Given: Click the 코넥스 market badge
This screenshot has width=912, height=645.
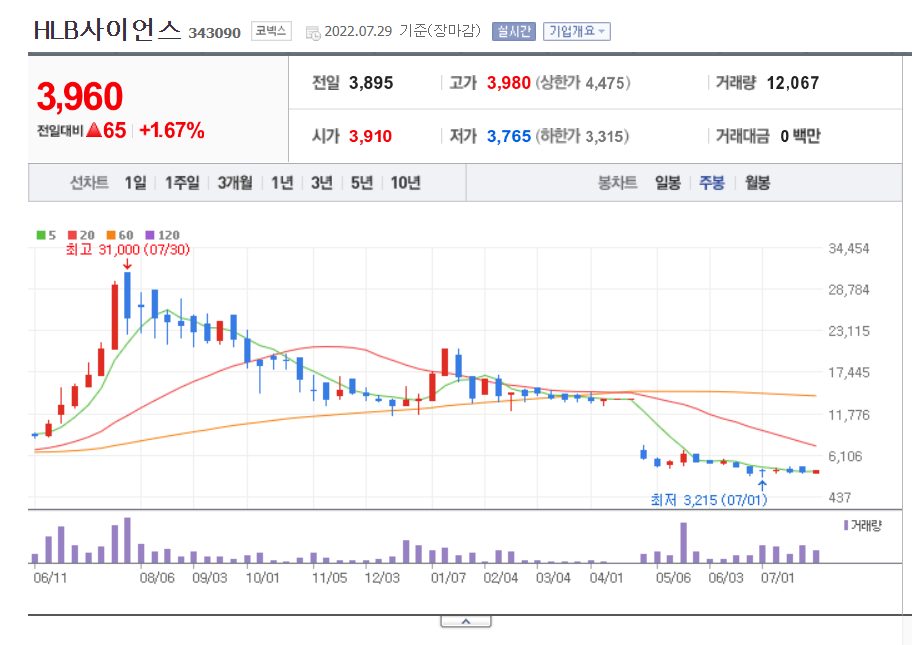Looking at the screenshot, I should (x=271, y=31).
